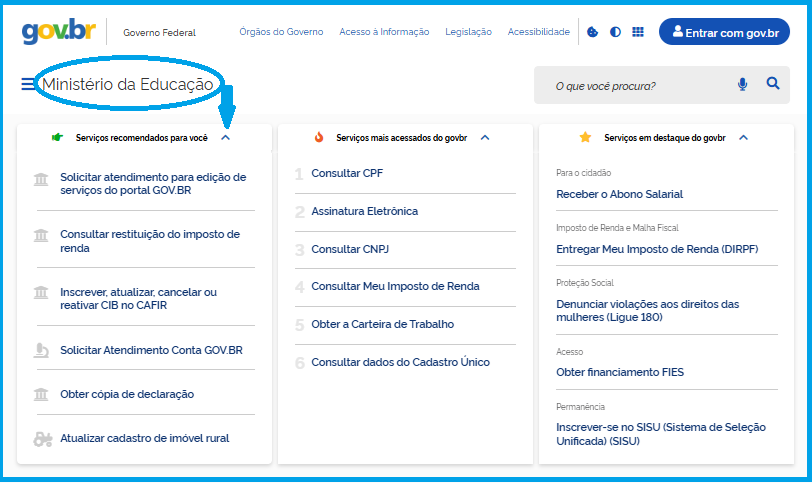Screen dimensions: 812x483
Task: Click building icon beside Consultar restituição do imposto
Action: 41,236
